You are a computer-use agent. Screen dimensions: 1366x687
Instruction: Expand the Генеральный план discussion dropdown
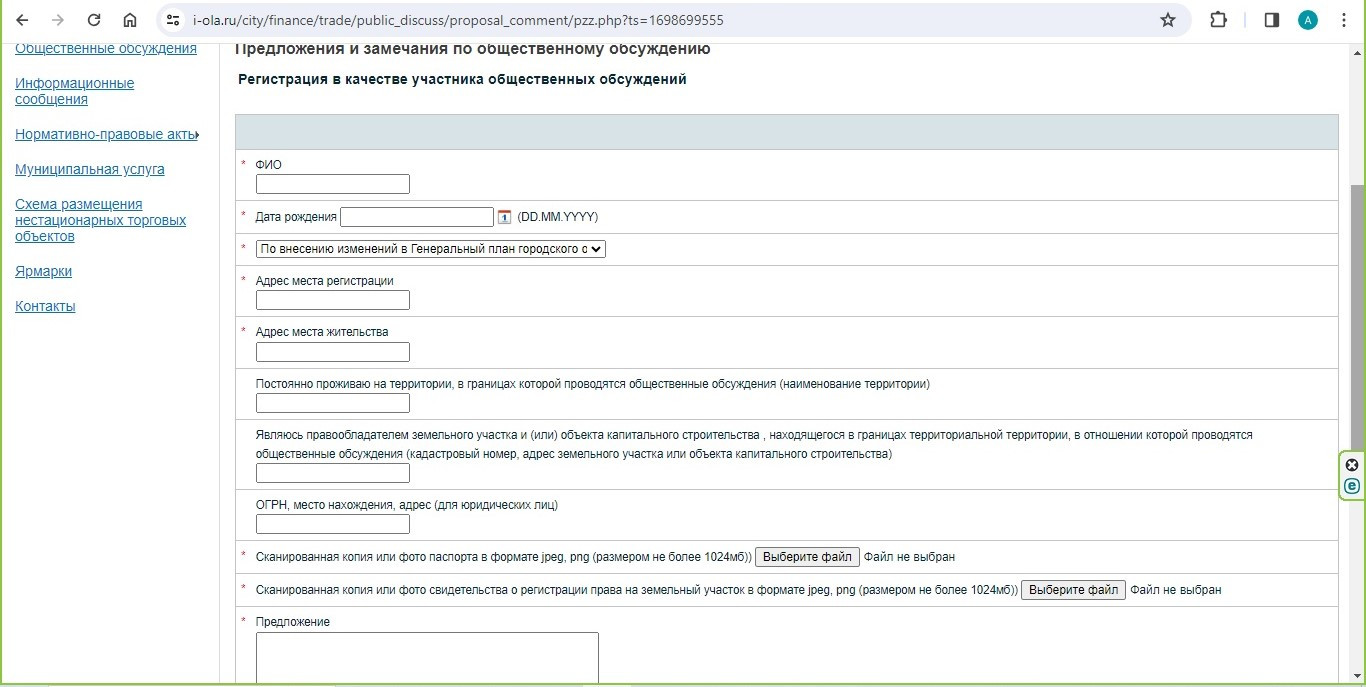[431, 249]
